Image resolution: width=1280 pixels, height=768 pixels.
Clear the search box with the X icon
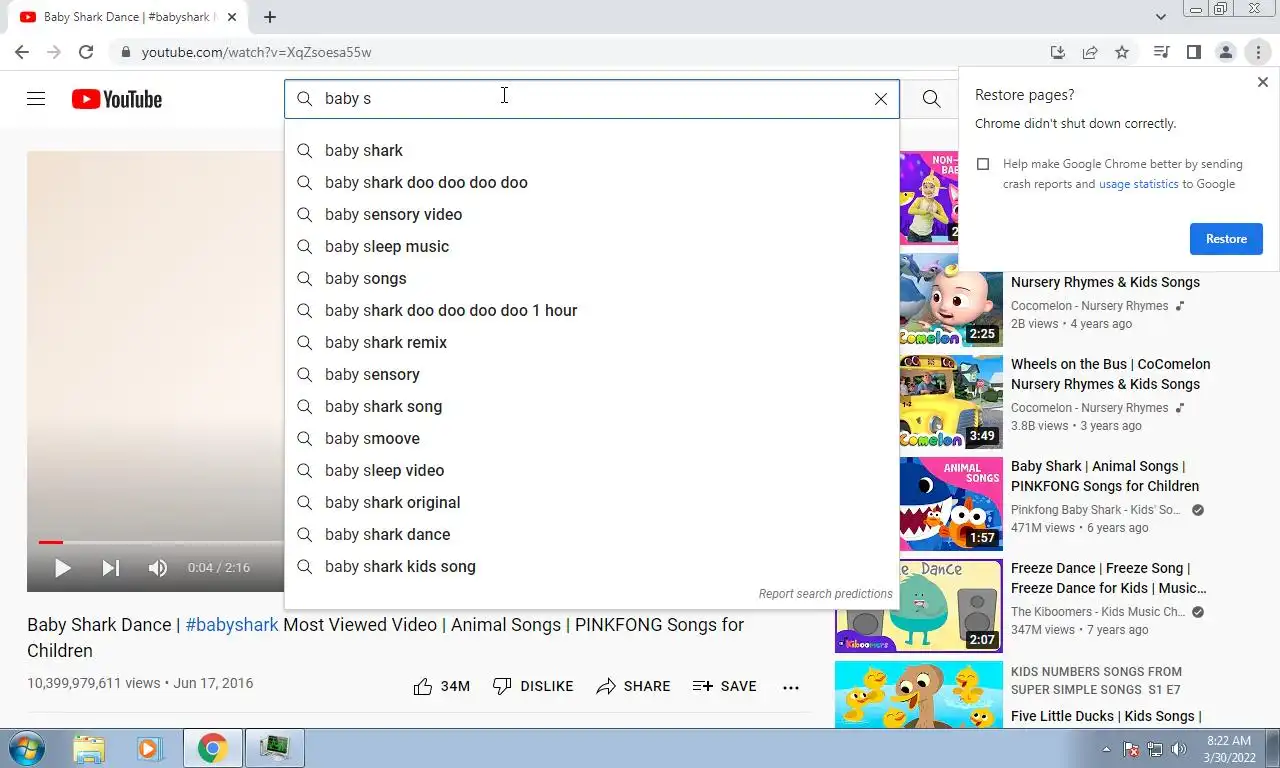coord(881,99)
